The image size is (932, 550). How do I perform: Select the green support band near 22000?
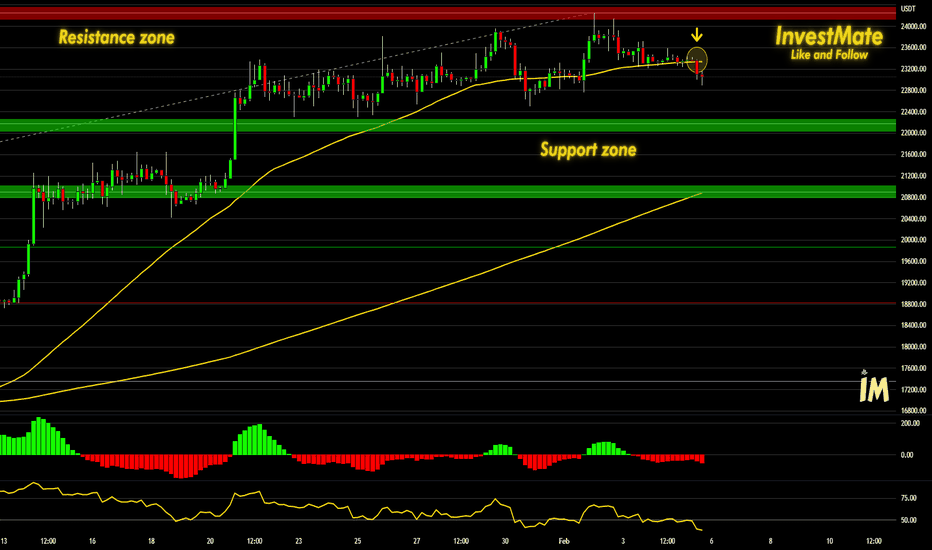click(x=448, y=125)
